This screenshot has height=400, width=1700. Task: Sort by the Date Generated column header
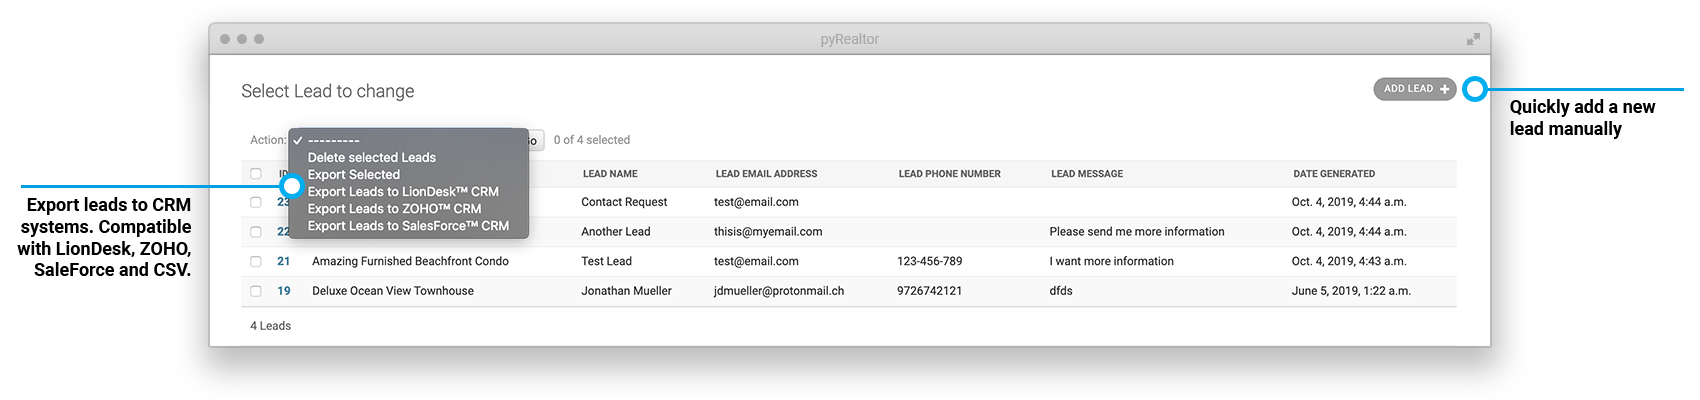click(x=1334, y=174)
